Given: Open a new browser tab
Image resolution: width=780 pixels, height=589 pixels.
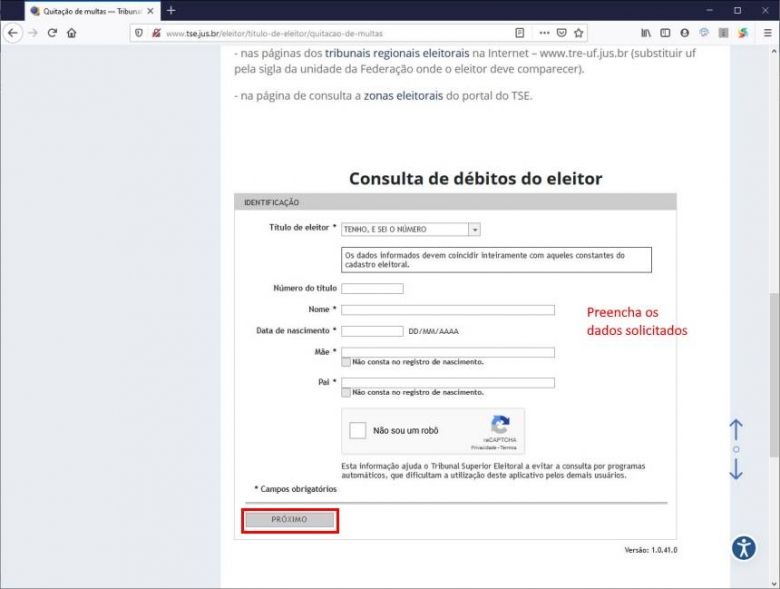Looking at the screenshot, I should tap(171, 10).
